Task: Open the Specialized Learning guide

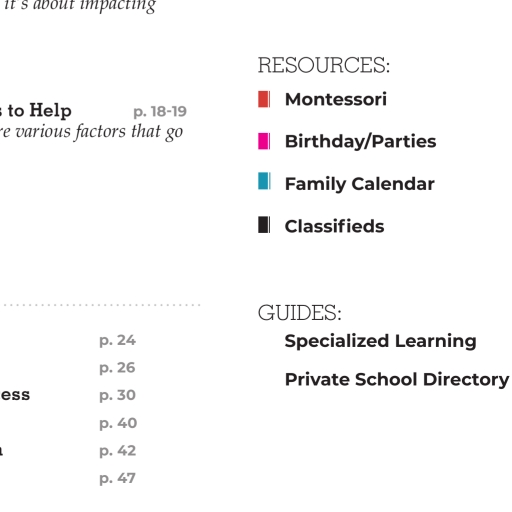Action: (380, 341)
